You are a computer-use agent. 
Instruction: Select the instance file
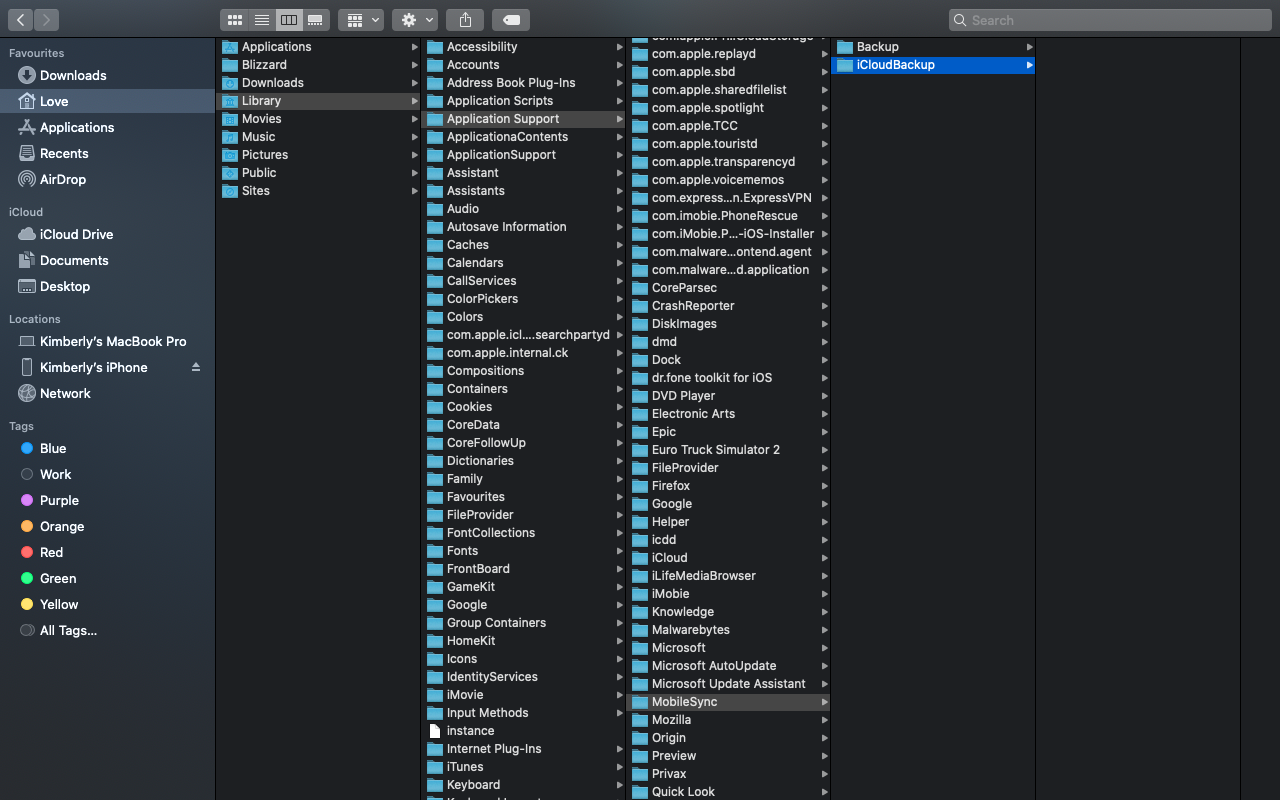(x=524, y=731)
